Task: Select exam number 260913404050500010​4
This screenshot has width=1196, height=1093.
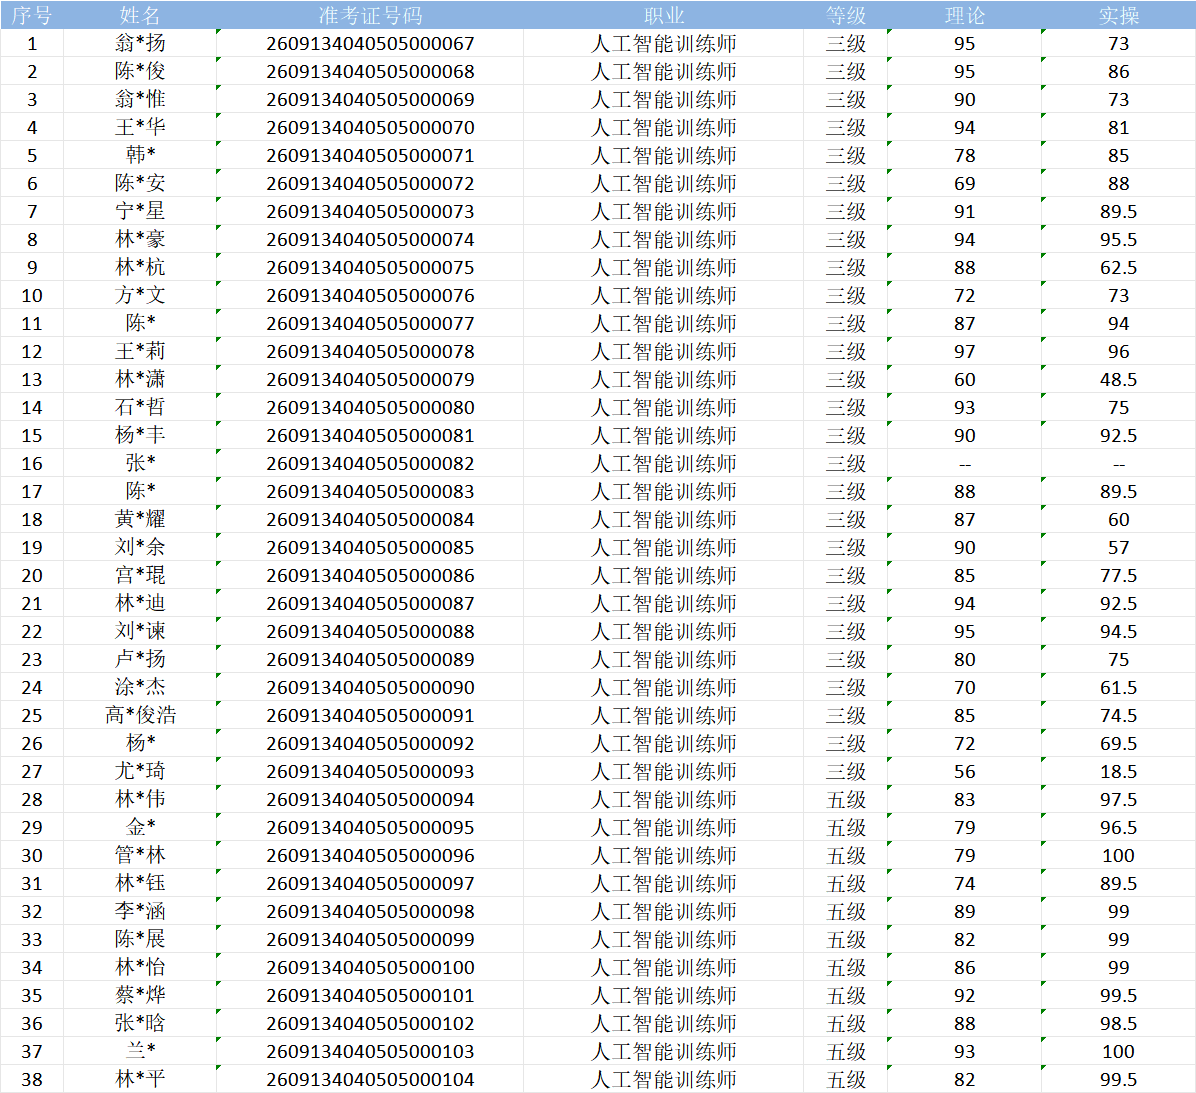Action: (370, 1079)
